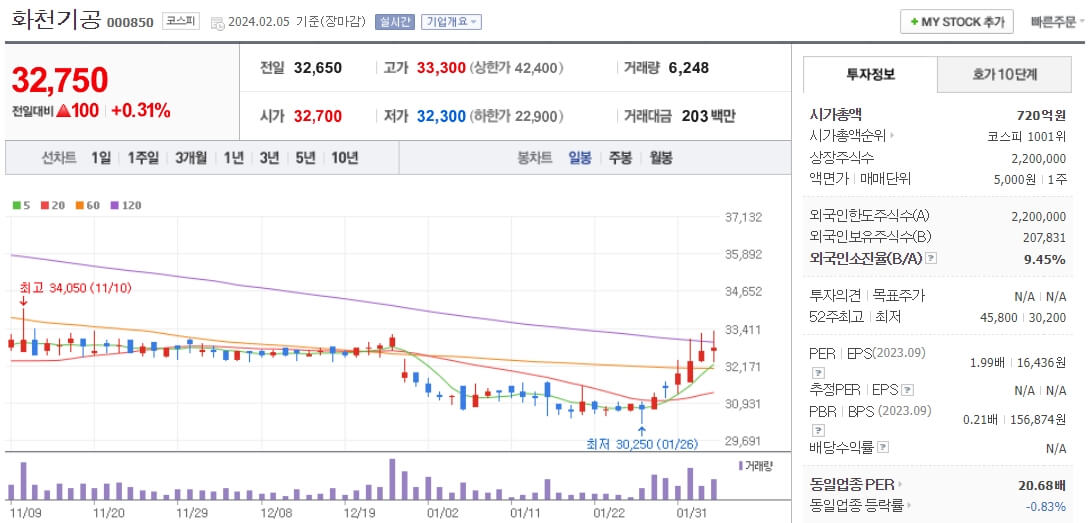Open the help icon beside 추정PER | EPS
Viewport: 1090px width, 523px height.
coord(909,390)
